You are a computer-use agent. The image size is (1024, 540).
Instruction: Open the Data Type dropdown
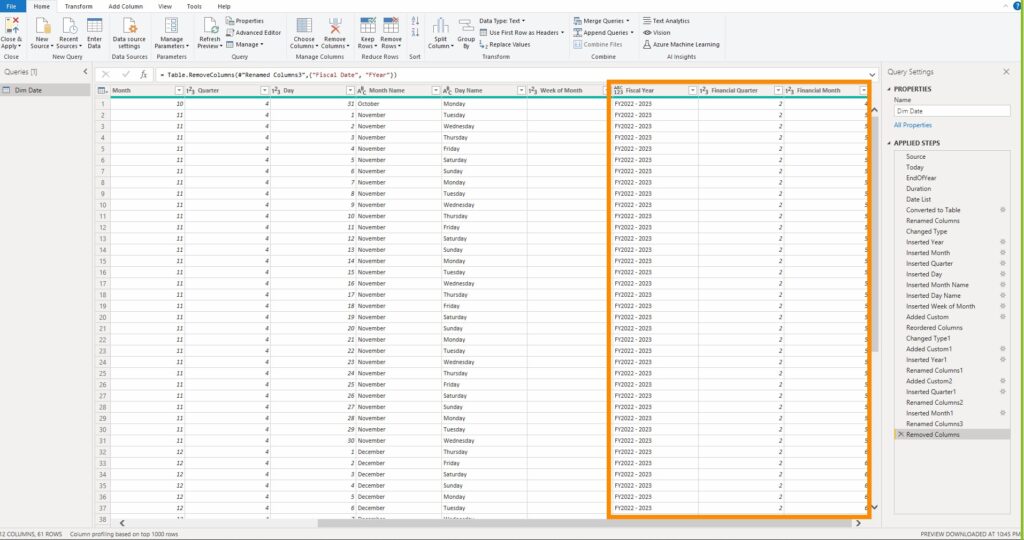click(502, 21)
